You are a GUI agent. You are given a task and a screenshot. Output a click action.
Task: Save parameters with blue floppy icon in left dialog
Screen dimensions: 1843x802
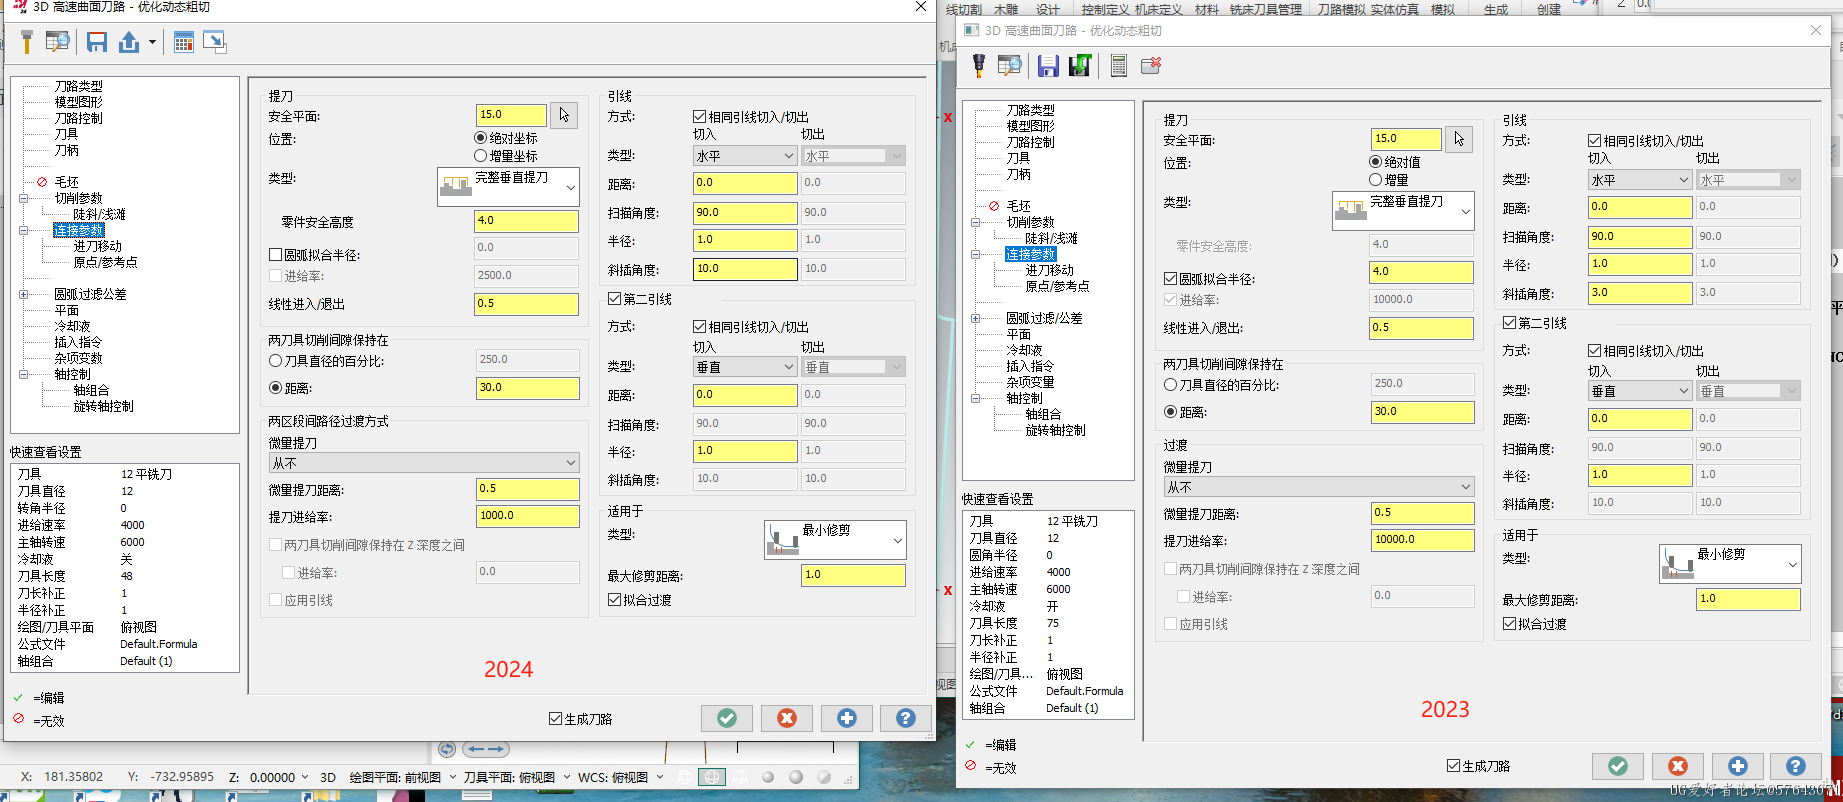pos(97,41)
